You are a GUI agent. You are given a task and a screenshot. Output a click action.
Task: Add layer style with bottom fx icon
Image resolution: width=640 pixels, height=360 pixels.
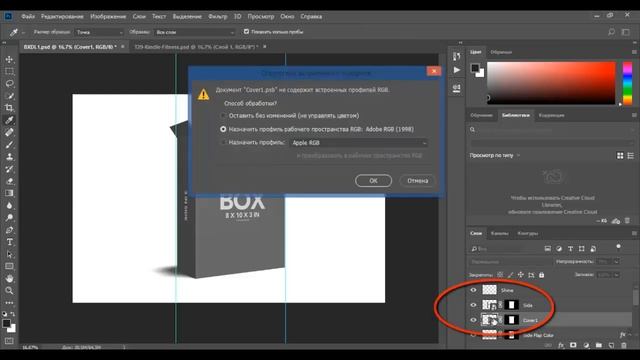pyautogui.click(x=561, y=345)
